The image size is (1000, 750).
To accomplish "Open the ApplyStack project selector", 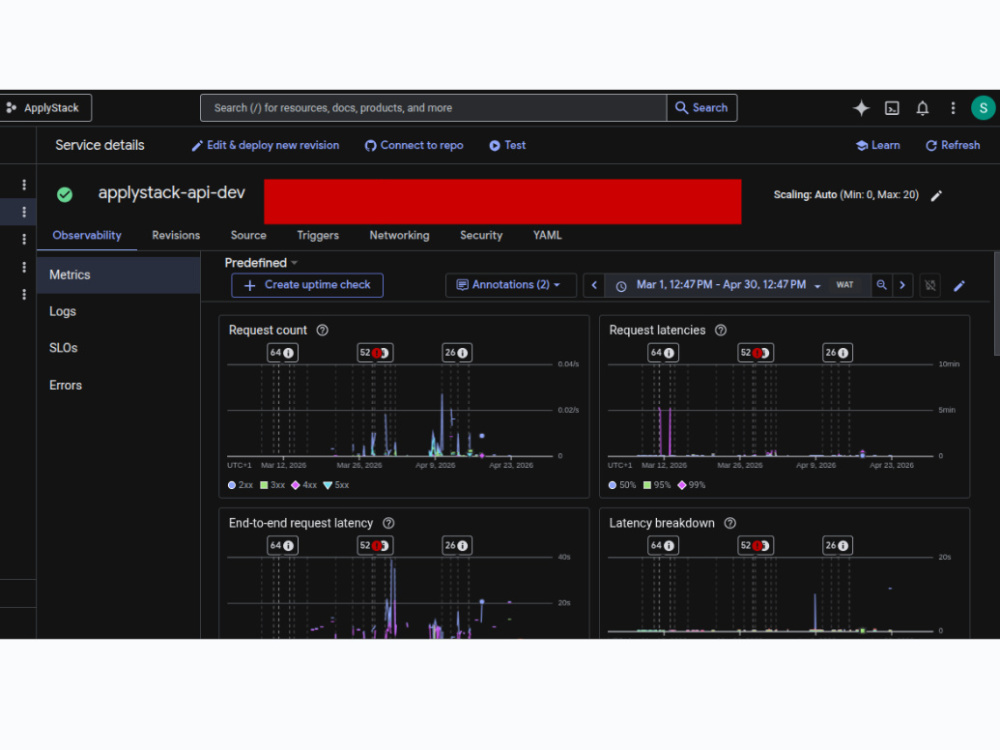I will coord(45,108).
